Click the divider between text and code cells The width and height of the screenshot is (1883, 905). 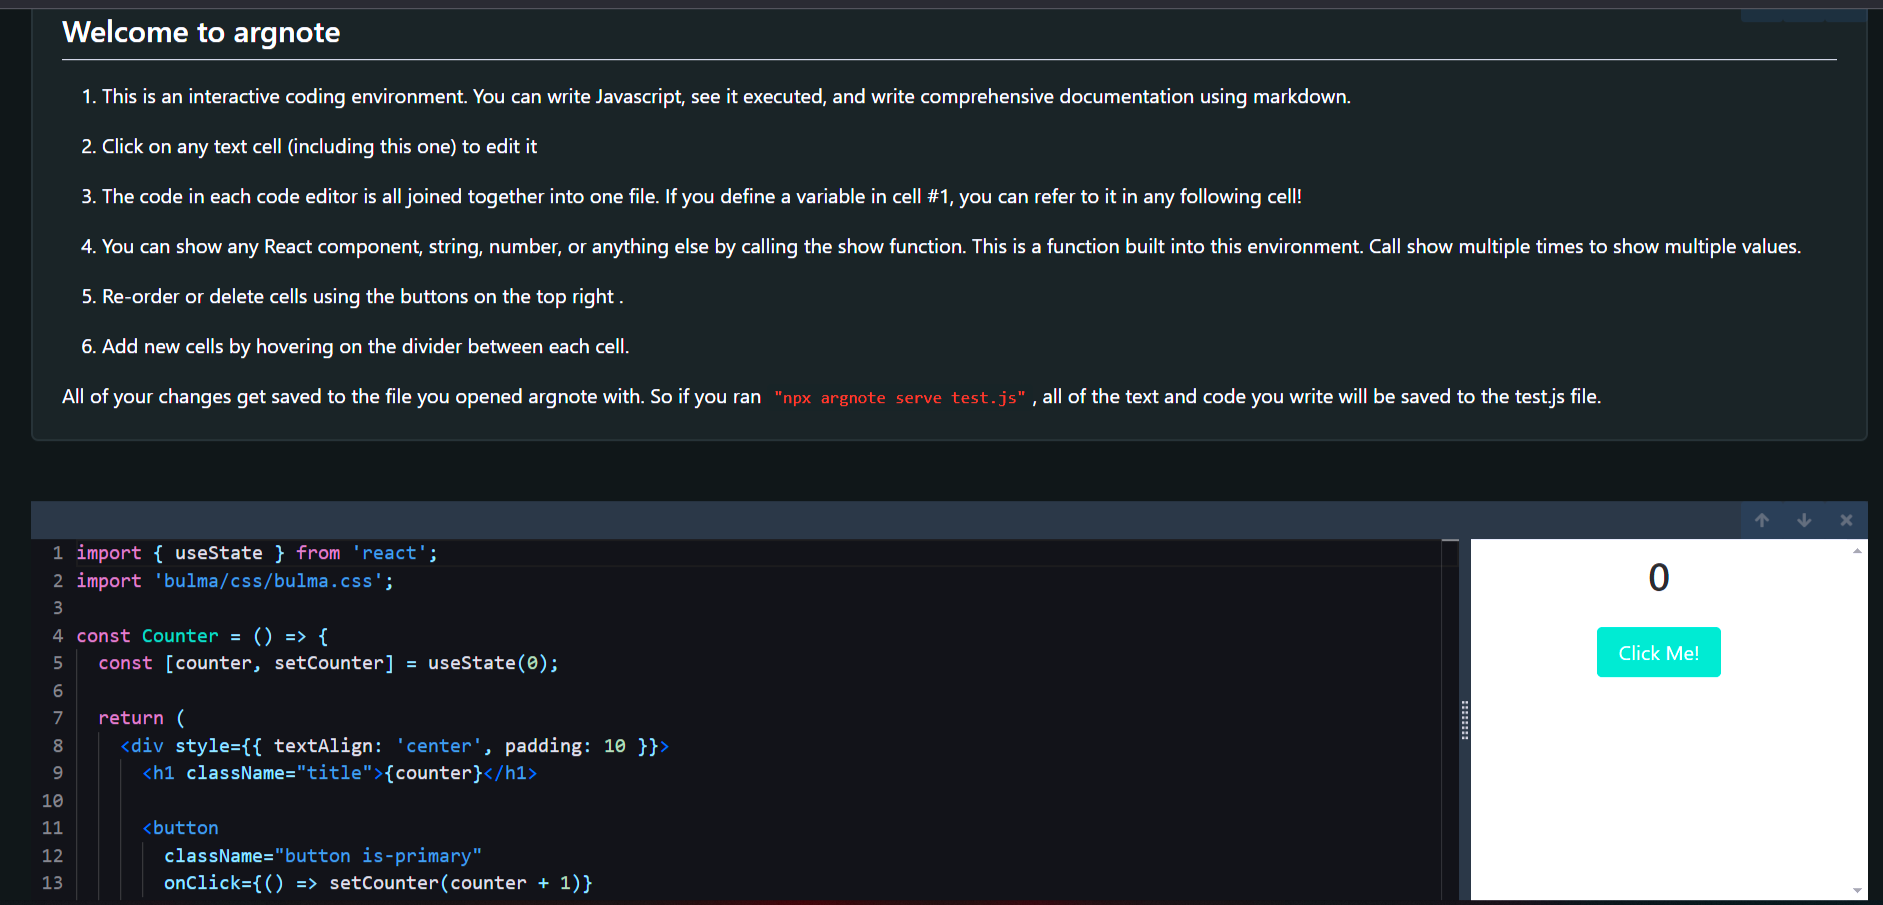[949, 471]
